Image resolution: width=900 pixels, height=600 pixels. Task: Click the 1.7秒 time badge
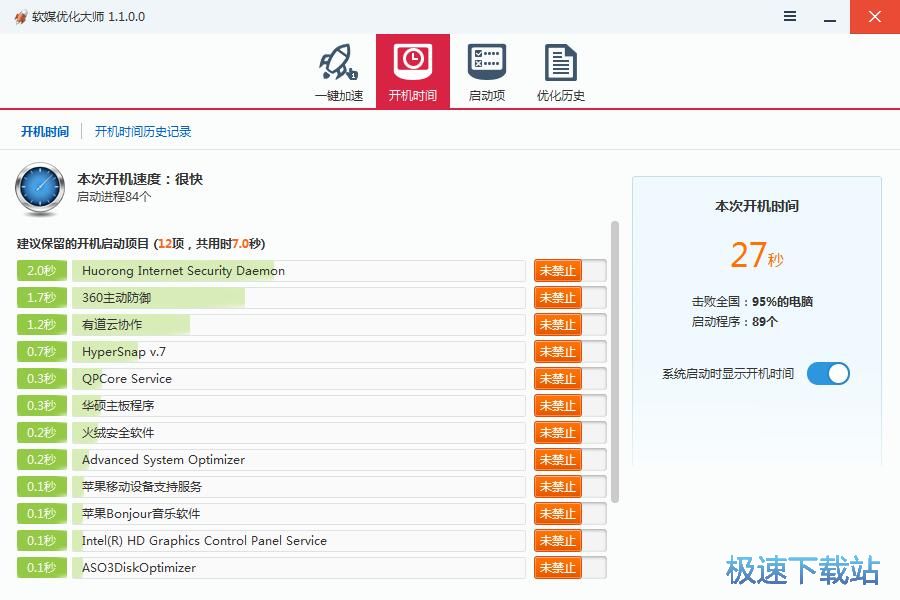[42, 297]
